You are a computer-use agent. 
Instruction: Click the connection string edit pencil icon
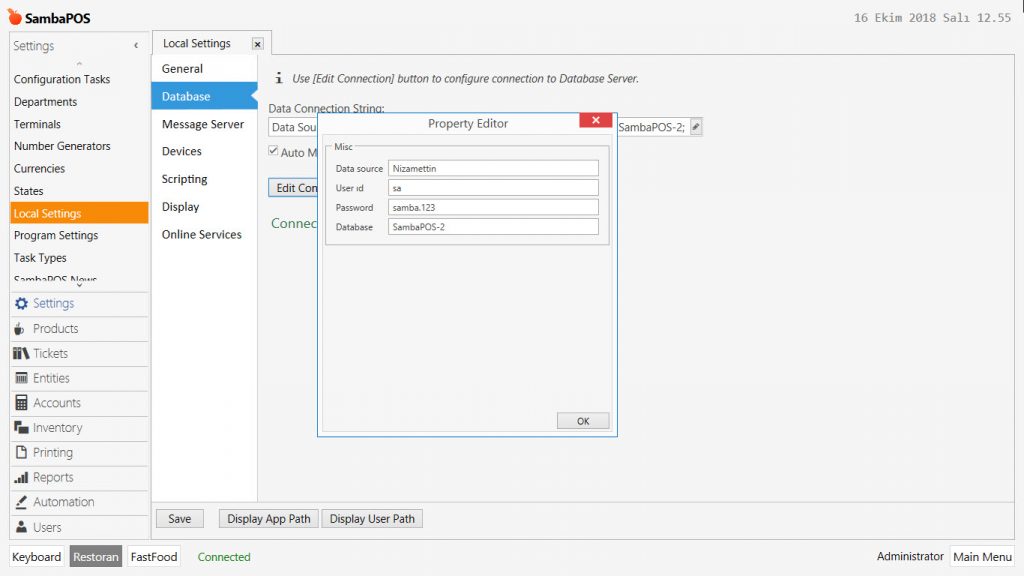696,127
